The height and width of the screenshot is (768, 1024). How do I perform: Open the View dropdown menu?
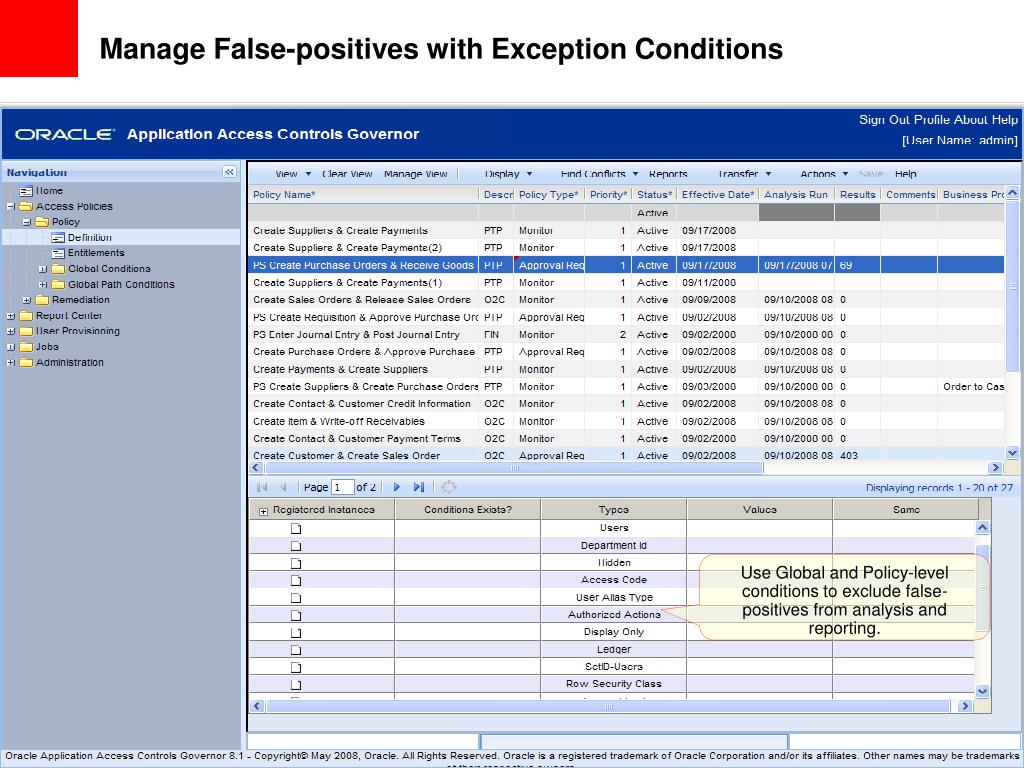tap(293, 174)
